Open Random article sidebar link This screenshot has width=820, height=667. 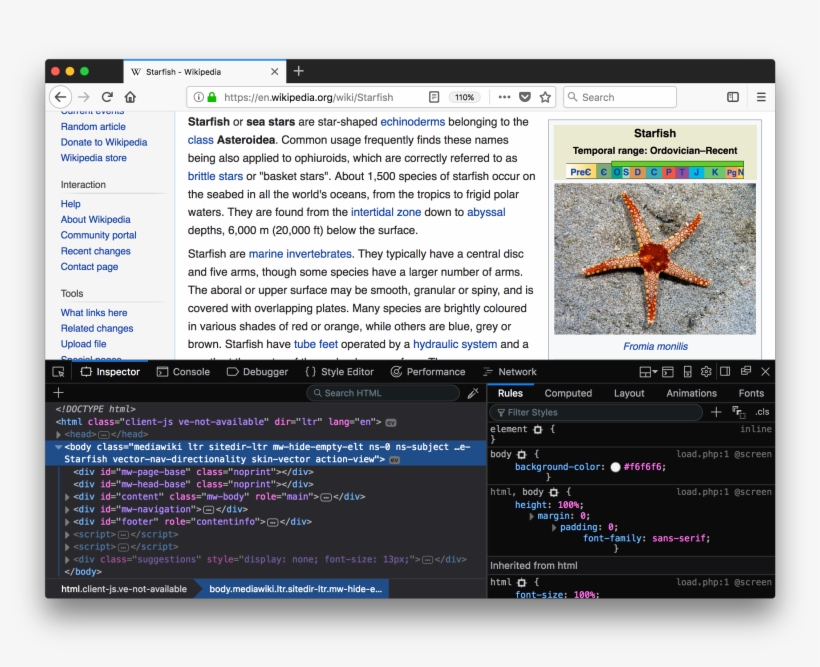[x=93, y=127]
